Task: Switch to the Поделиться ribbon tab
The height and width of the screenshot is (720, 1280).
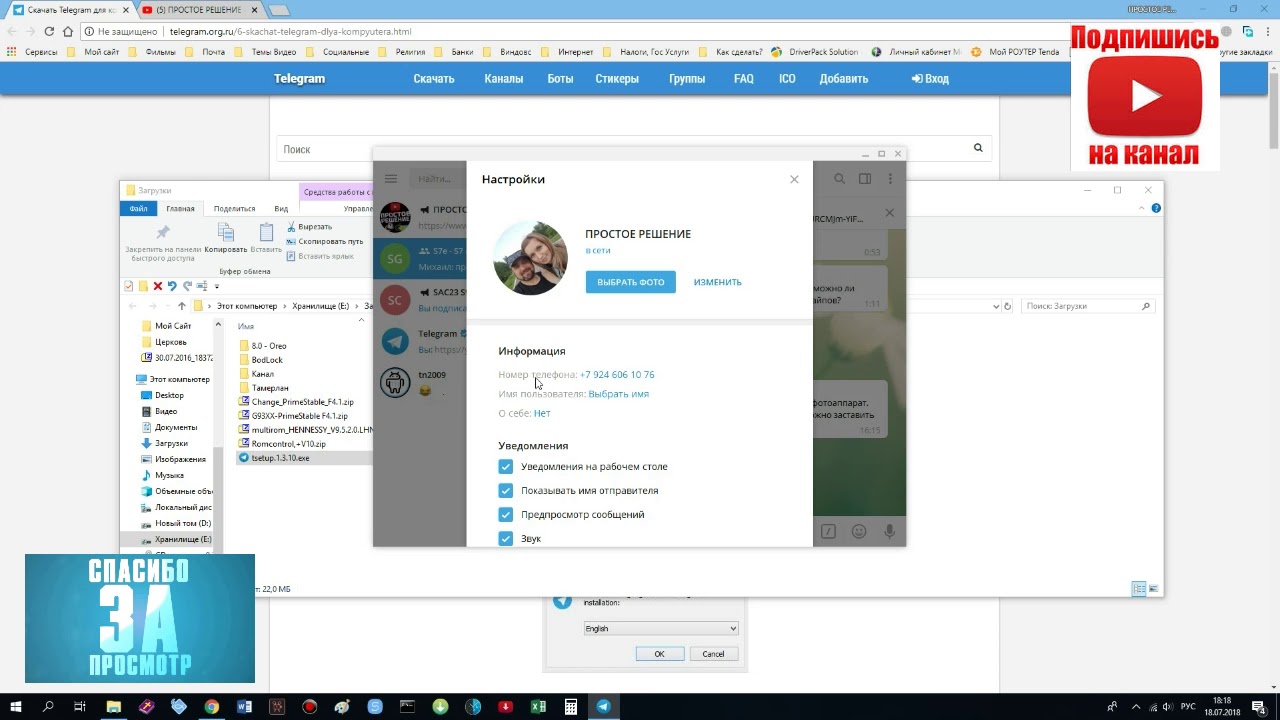Action: click(235, 208)
